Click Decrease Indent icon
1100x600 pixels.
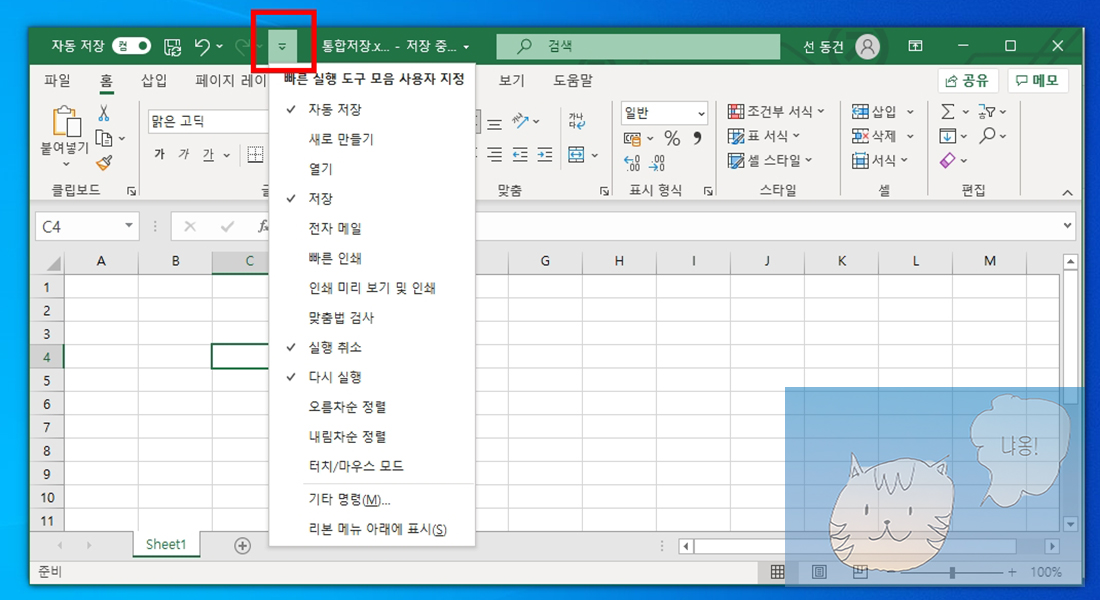coord(520,155)
